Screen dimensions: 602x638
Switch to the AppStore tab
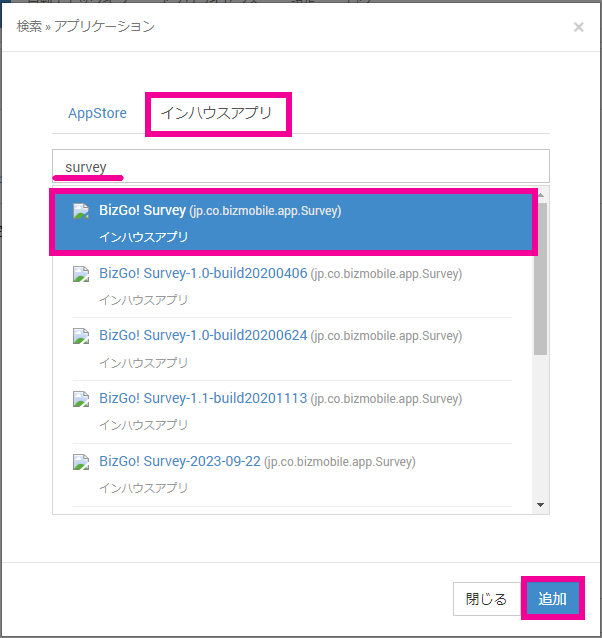(97, 113)
